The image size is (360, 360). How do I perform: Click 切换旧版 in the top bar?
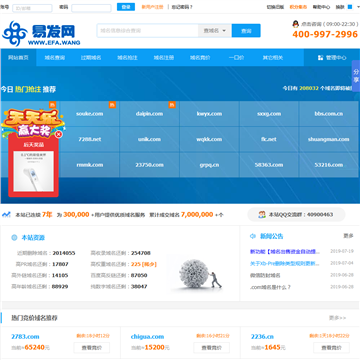(275, 7)
